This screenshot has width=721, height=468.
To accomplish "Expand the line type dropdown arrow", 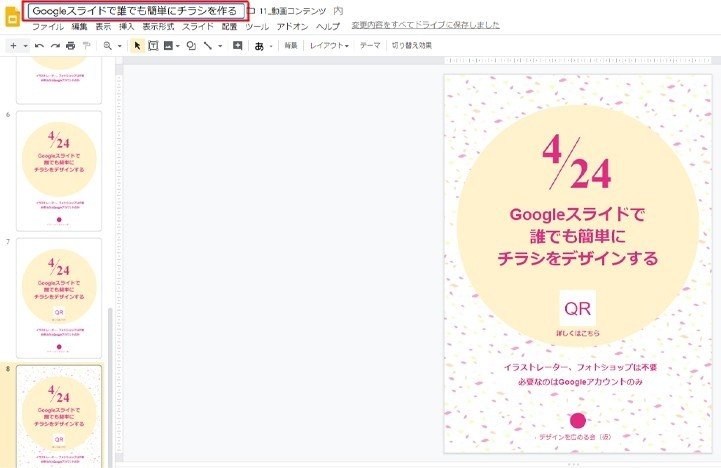I will (220, 46).
